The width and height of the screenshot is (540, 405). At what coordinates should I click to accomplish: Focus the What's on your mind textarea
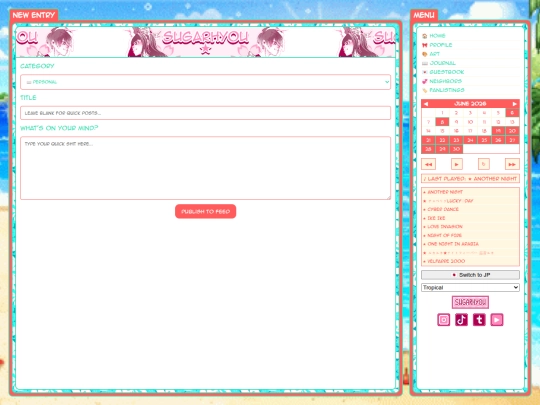pyautogui.click(x=206, y=168)
